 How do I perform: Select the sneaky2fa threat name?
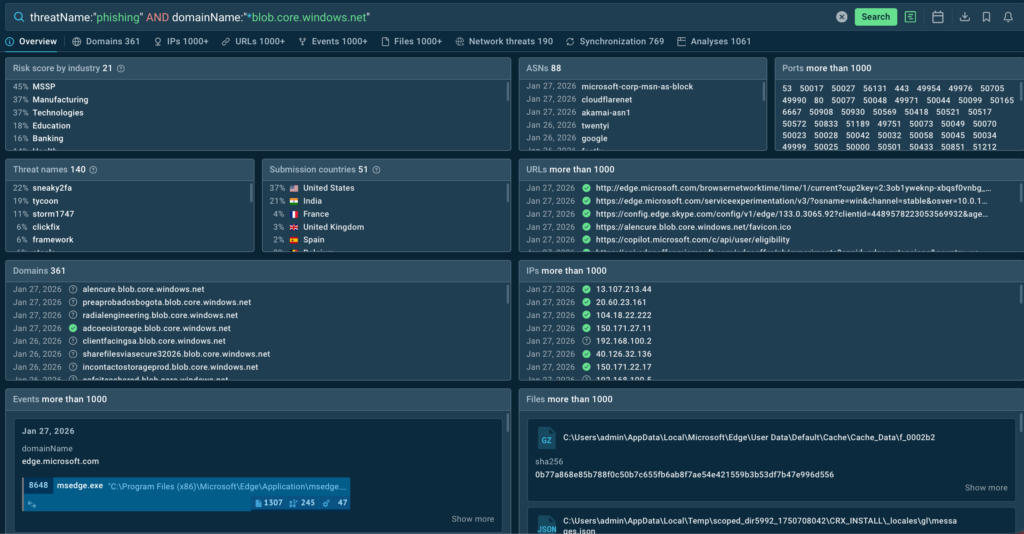coord(52,188)
